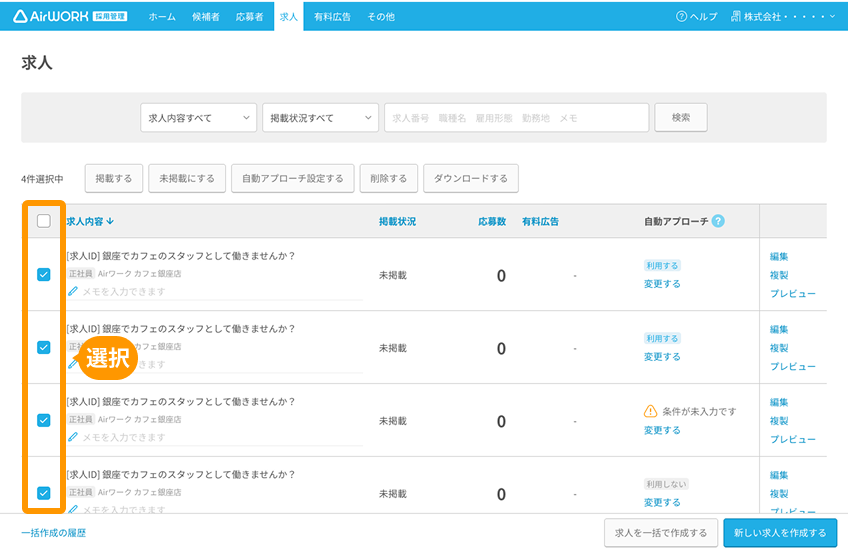Click the company building icon in header
The width and height of the screenshot is (848, 552).
pos(736,16)
